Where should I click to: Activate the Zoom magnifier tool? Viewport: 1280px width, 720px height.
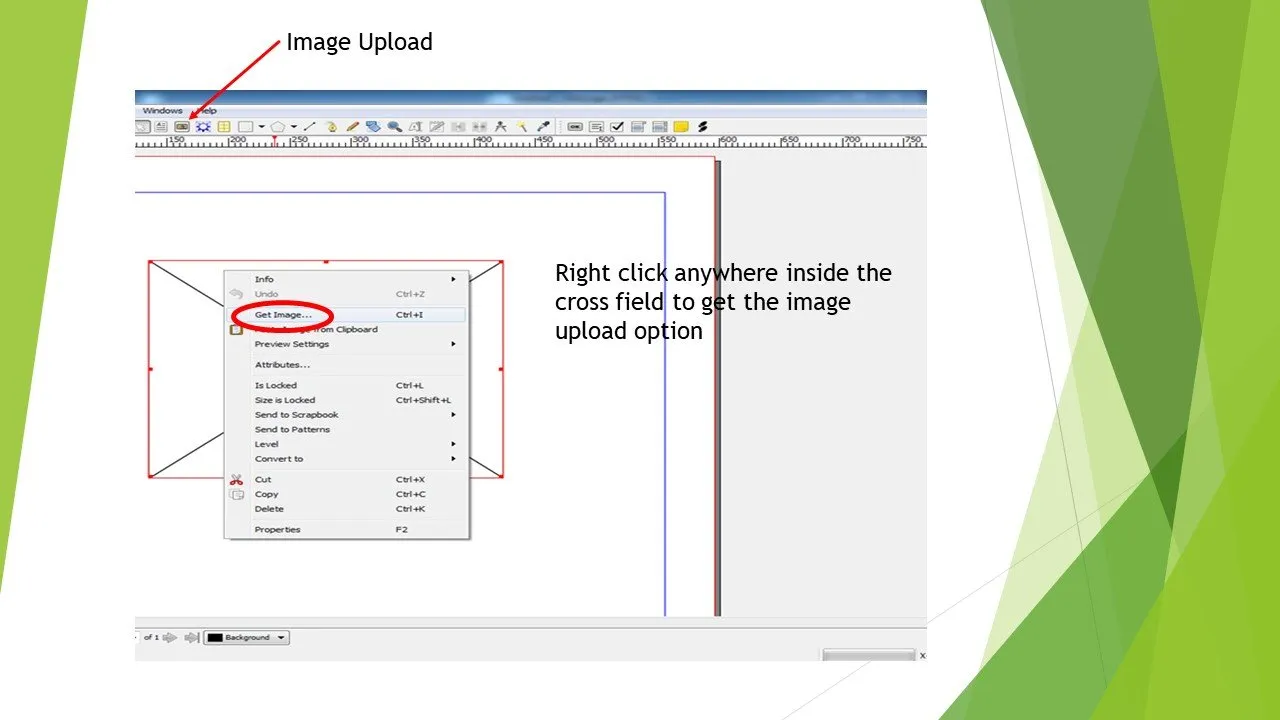click(x=395, y=127)
